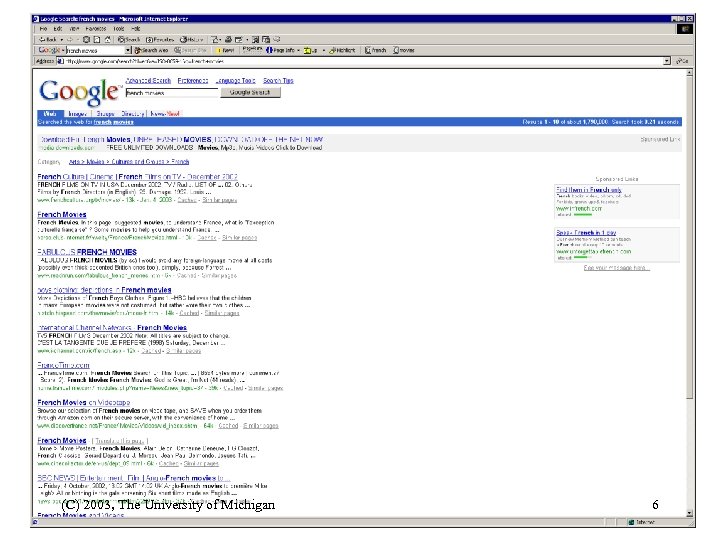This screenshot has width=720, height=540.
Task: Open the Back button history dropdown arrow
Action: 61,39
